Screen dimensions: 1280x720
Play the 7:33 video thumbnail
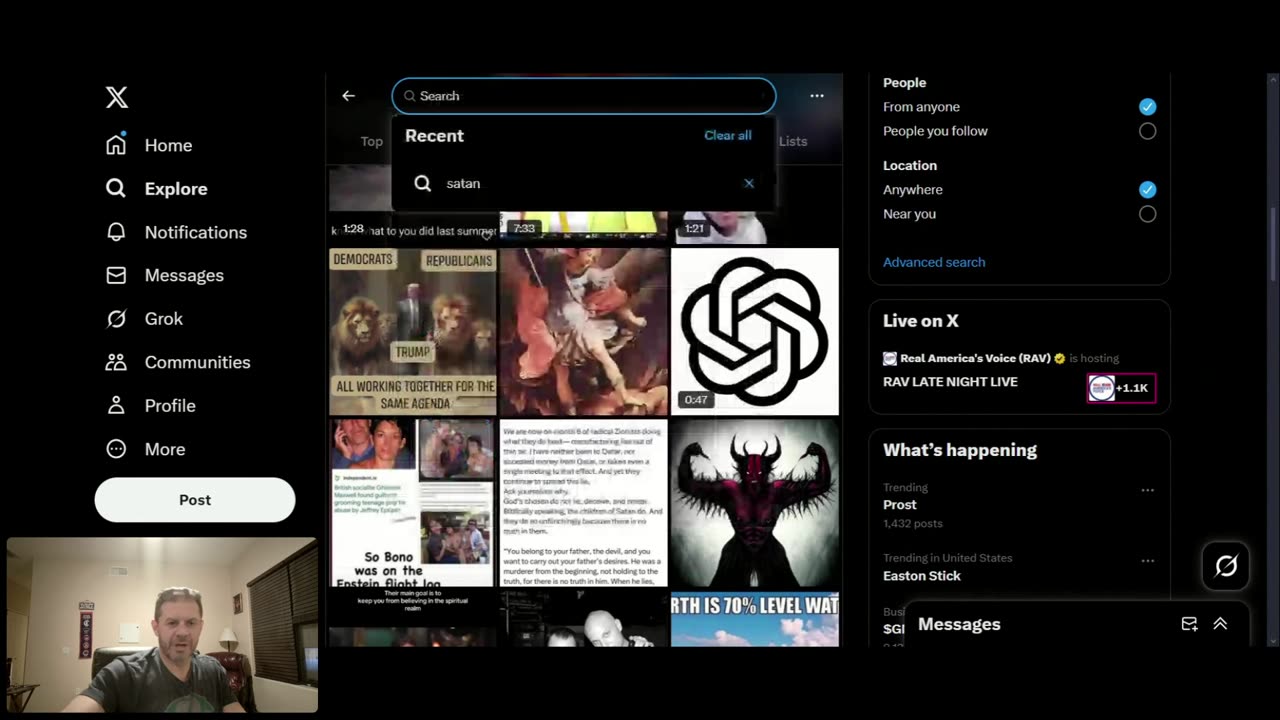pyautogui.click(x=583, y=227)
